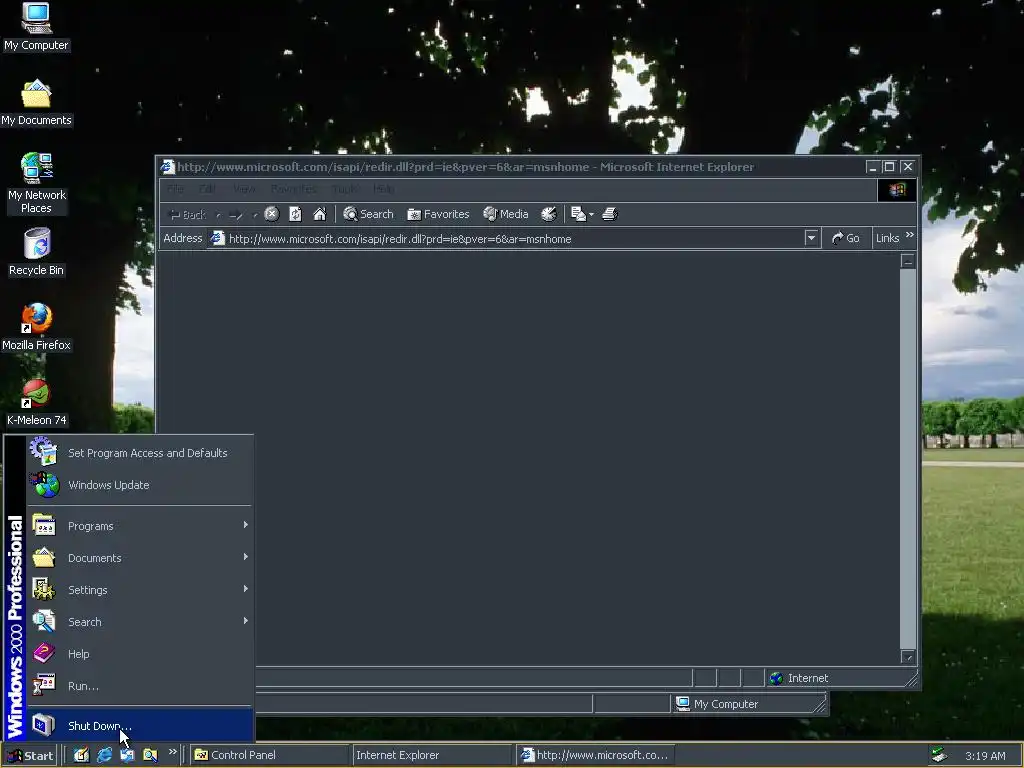Click the Windows logo throbber in IE
Viewport: 1024px width, 768px height.
coord(897,189)
